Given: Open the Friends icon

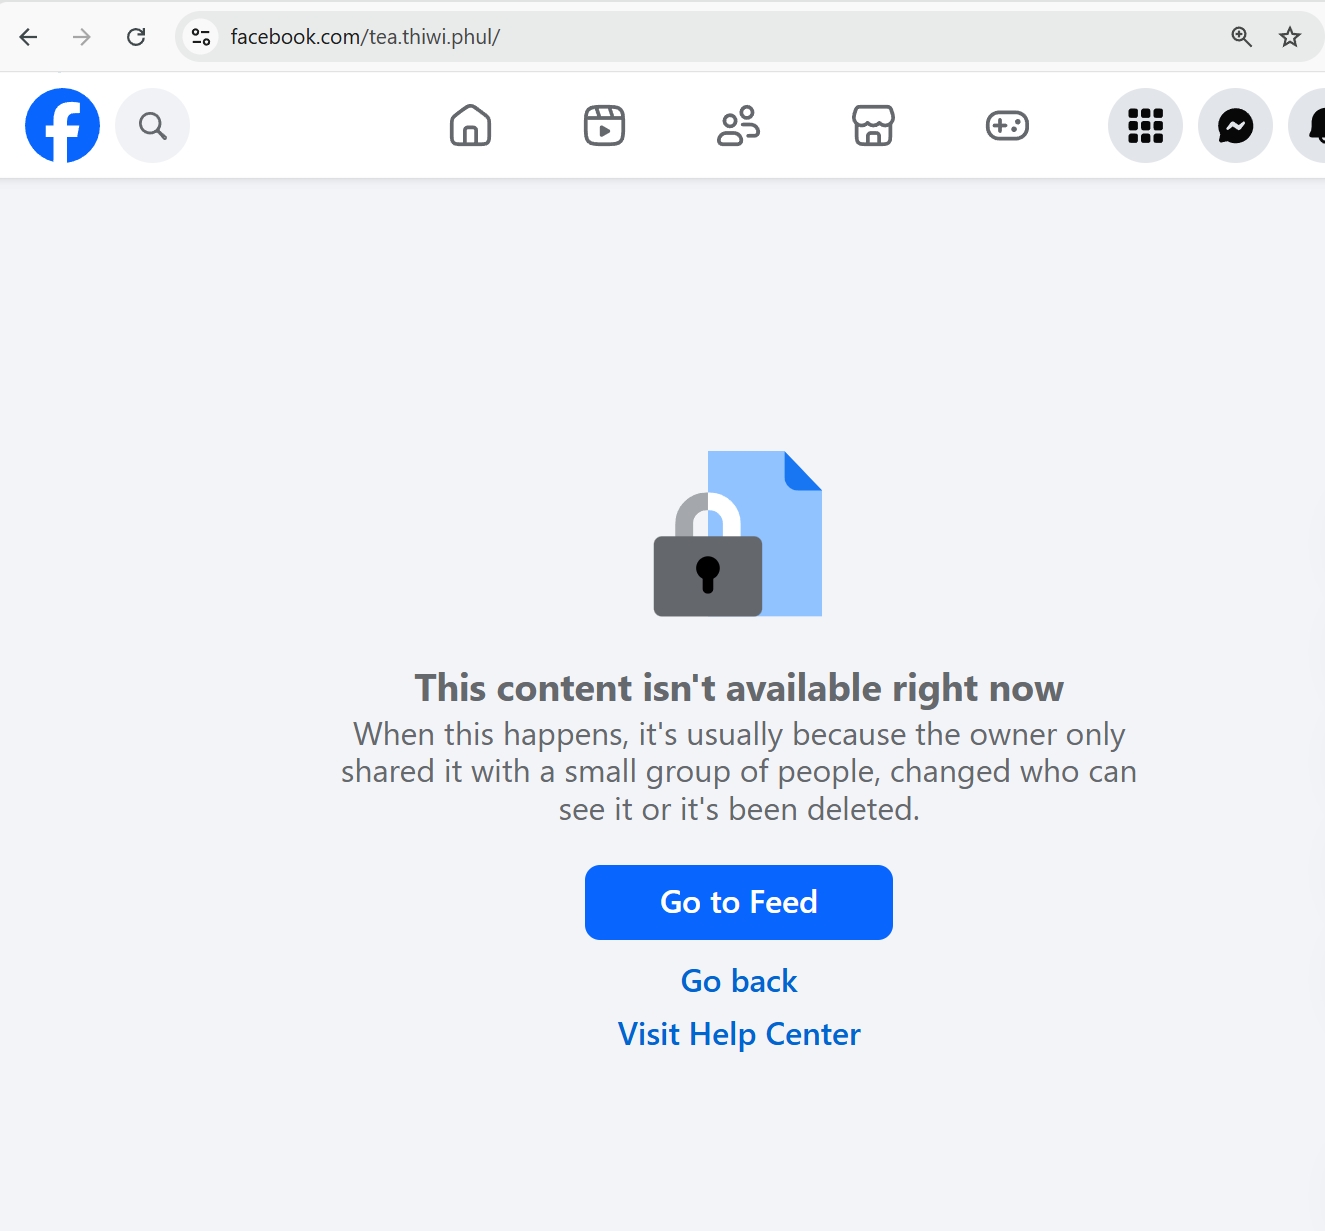Looking at the screenshot, I should 739,126.
